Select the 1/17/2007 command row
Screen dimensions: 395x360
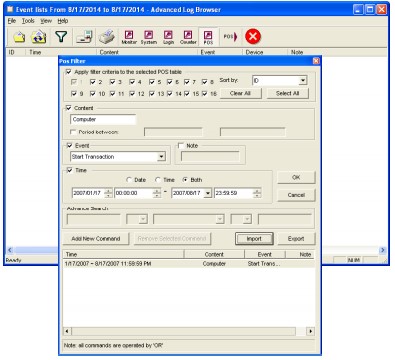pyautogui.click(x=189, y=264)
